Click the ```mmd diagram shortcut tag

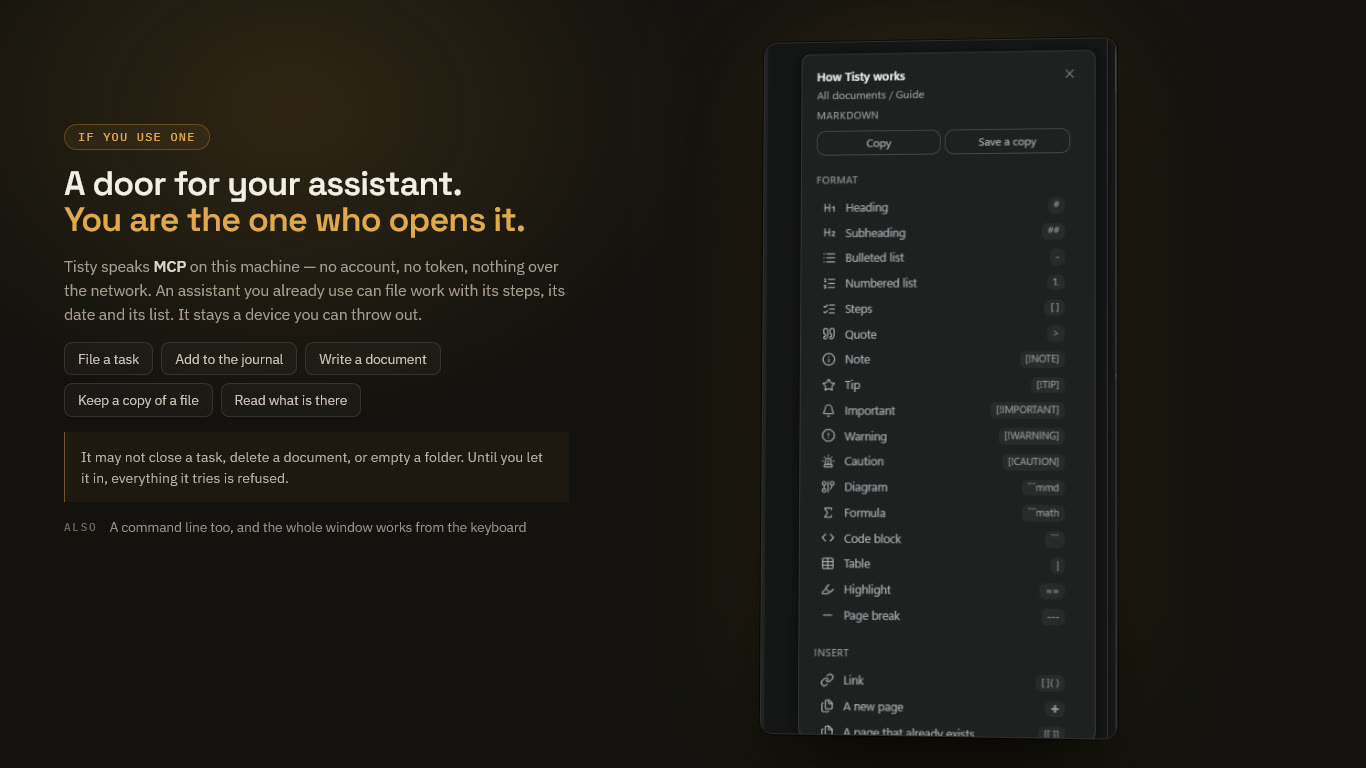pos(1043,488)
